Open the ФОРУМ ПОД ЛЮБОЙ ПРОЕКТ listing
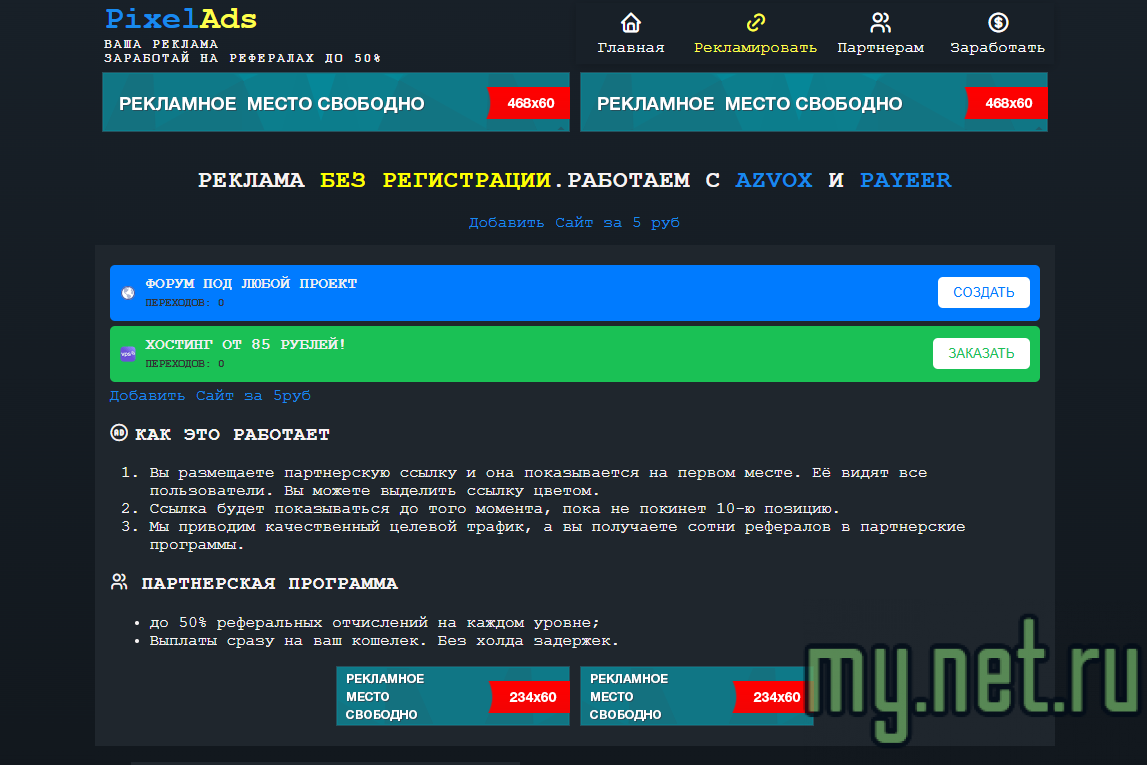Screen dimensions: 1147x765 pos(251,284)
